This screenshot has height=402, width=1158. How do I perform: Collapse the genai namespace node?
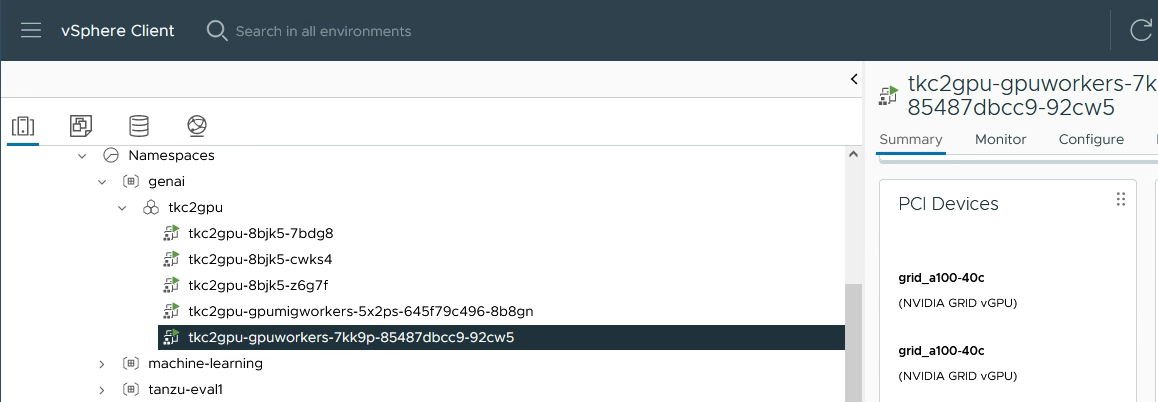pyautogui.click(x=102, y=182)
